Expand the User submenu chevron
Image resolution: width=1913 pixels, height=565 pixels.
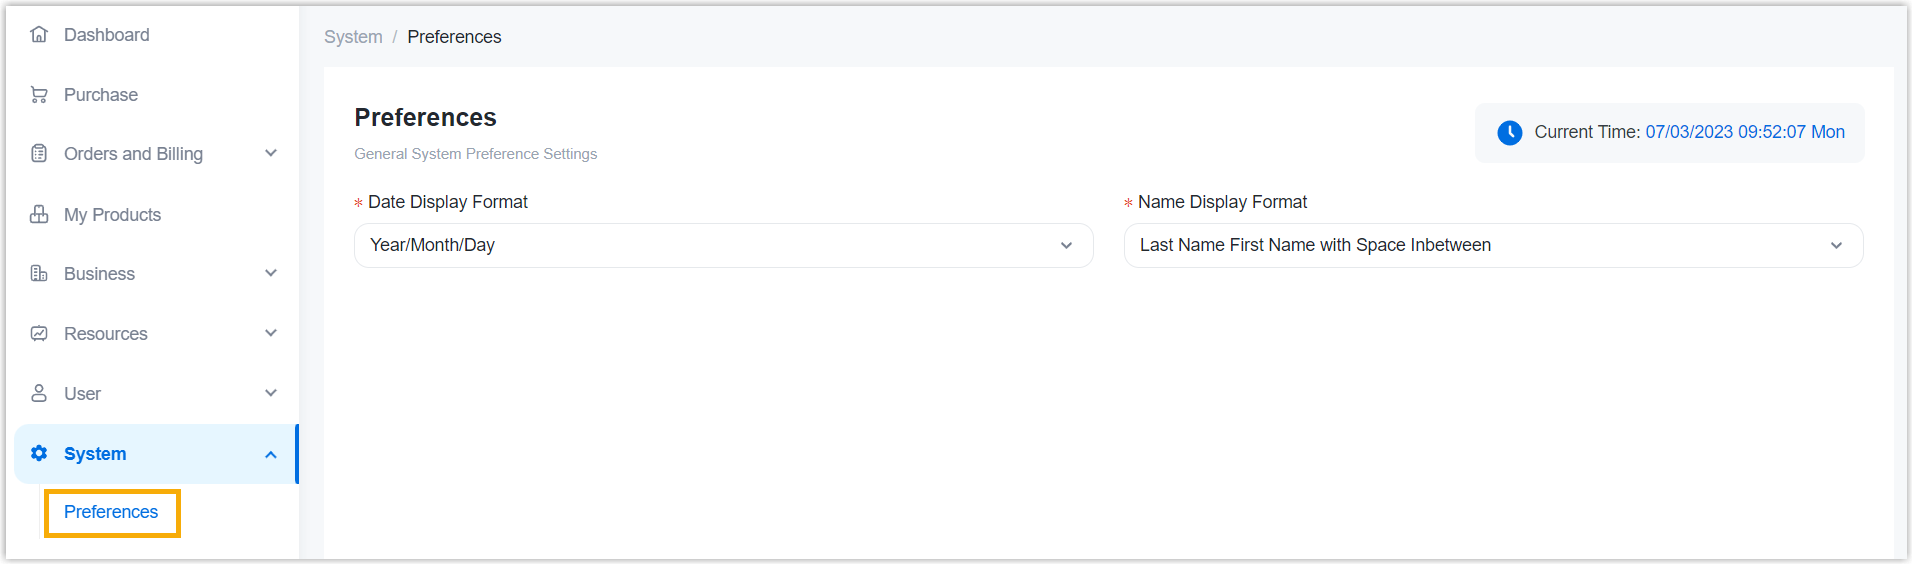[x=271, y=393]
